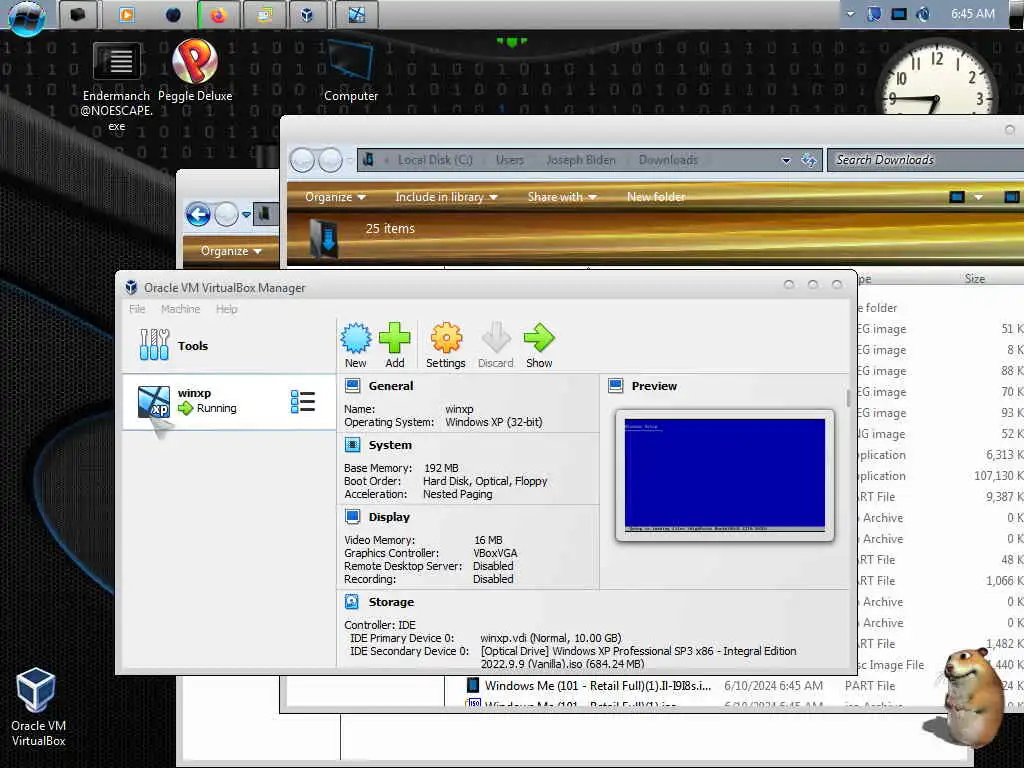Click the refresh icon beside address bar
The image size is (1024, 768).
pyautogui.click(x=809, y=160)
